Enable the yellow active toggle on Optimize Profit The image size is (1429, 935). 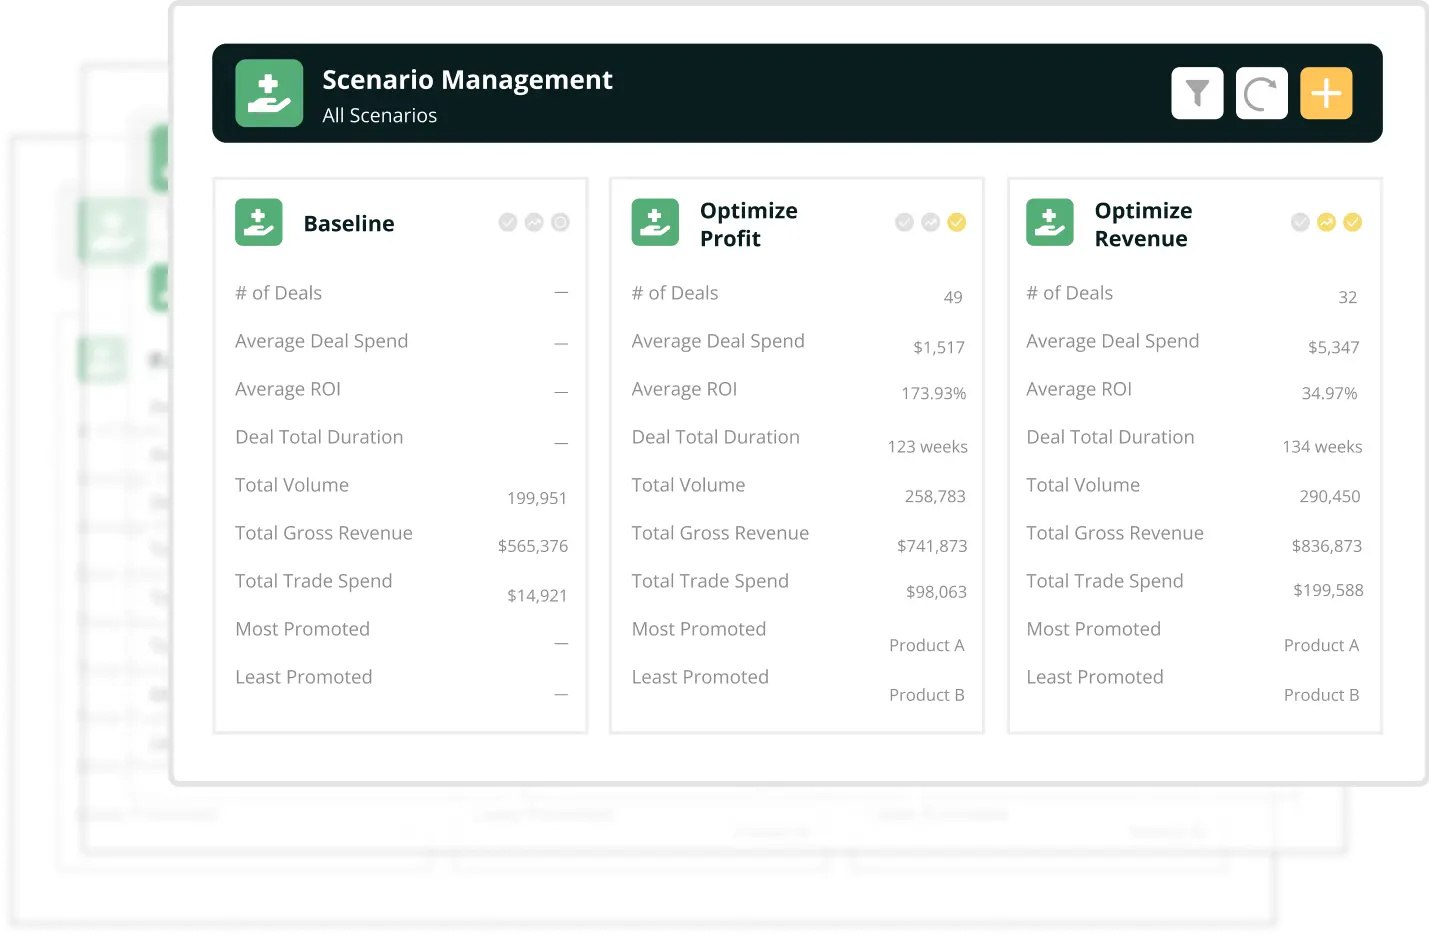(955, 223)
